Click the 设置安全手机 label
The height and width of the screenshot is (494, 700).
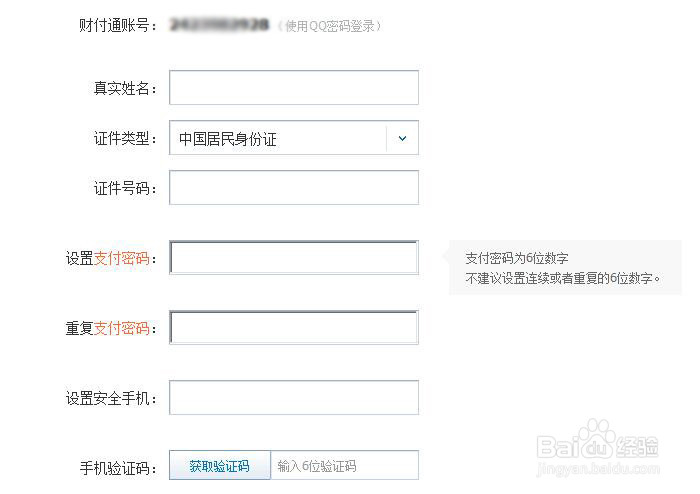(110, 398)
